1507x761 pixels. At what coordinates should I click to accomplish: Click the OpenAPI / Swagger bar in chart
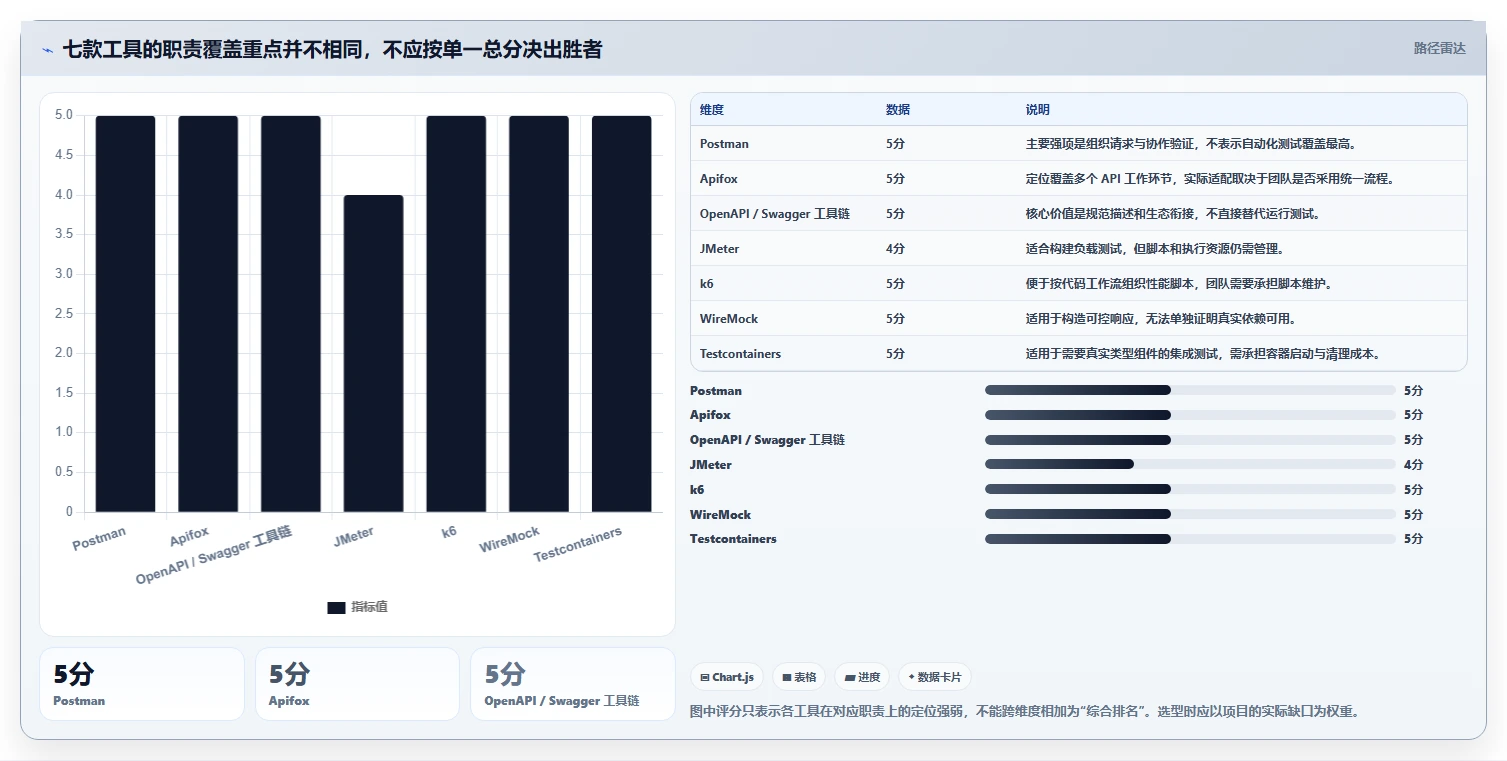291,314
